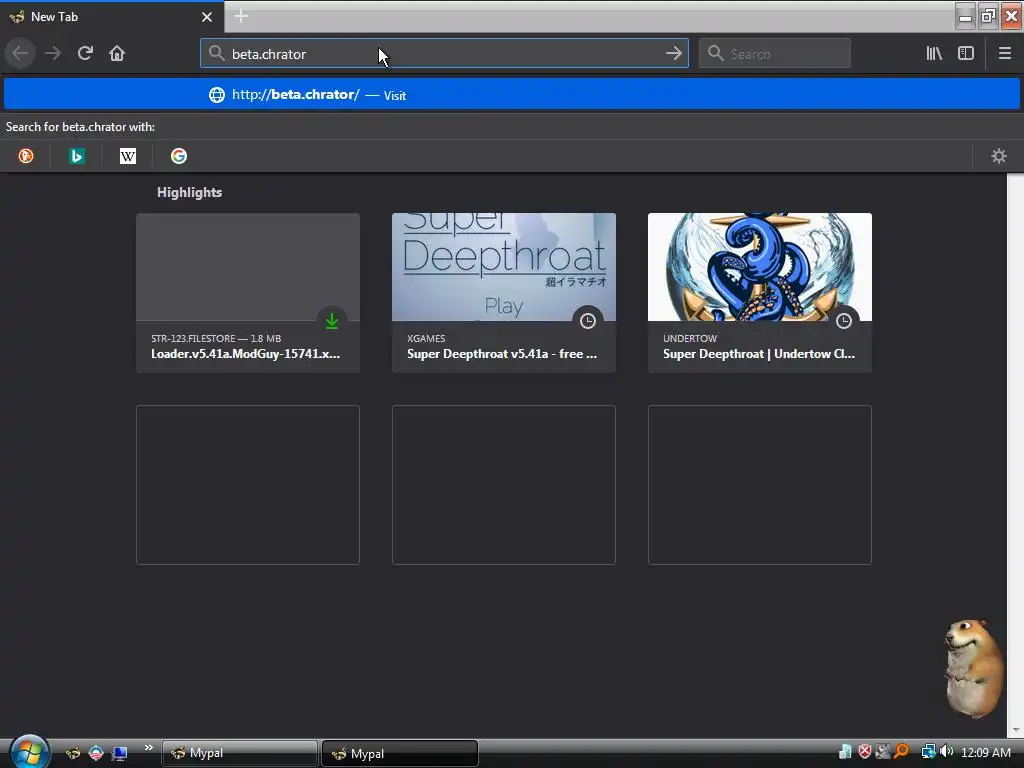The height and width of the screenshot is (768, 1024).
Task: Search with the DuckDuckGo engine icon
Action: point(26,156)
